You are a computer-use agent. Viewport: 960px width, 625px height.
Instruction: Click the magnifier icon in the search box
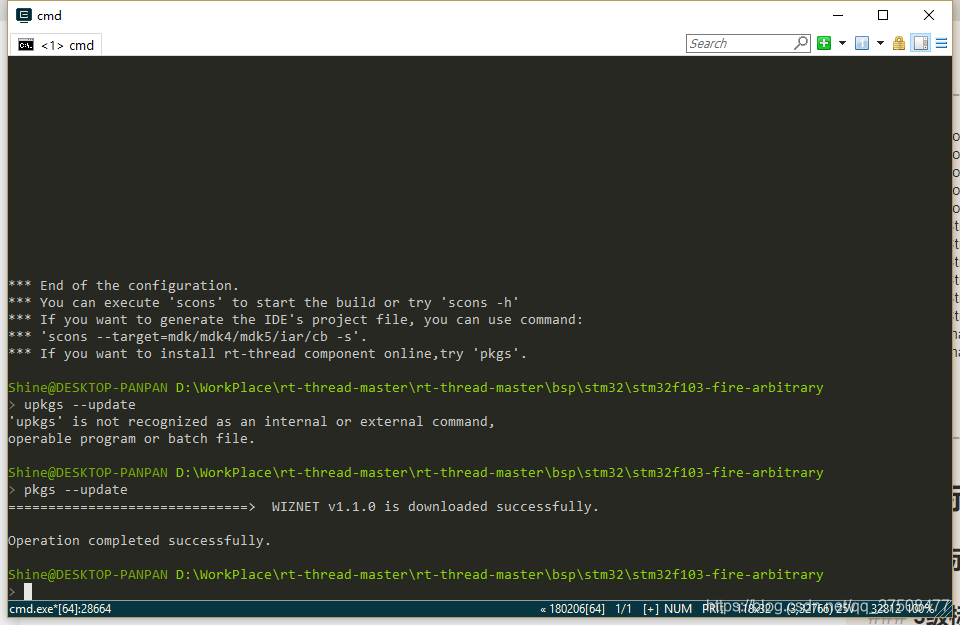(x=801, y=43)
